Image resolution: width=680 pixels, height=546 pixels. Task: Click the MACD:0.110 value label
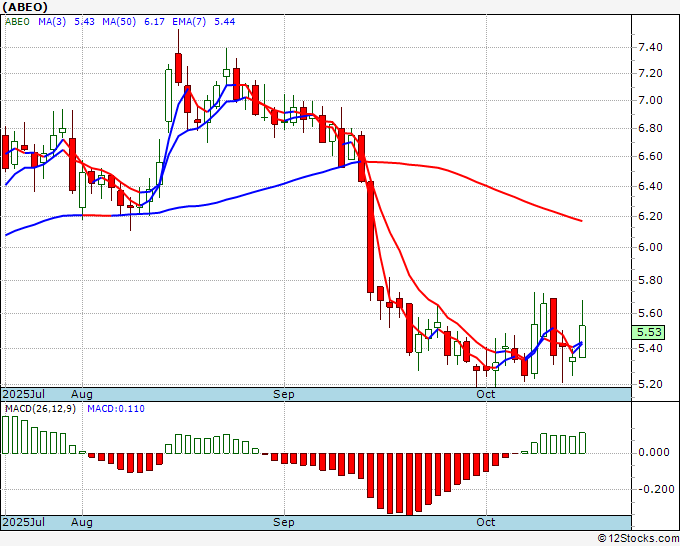tap(116, 409)
